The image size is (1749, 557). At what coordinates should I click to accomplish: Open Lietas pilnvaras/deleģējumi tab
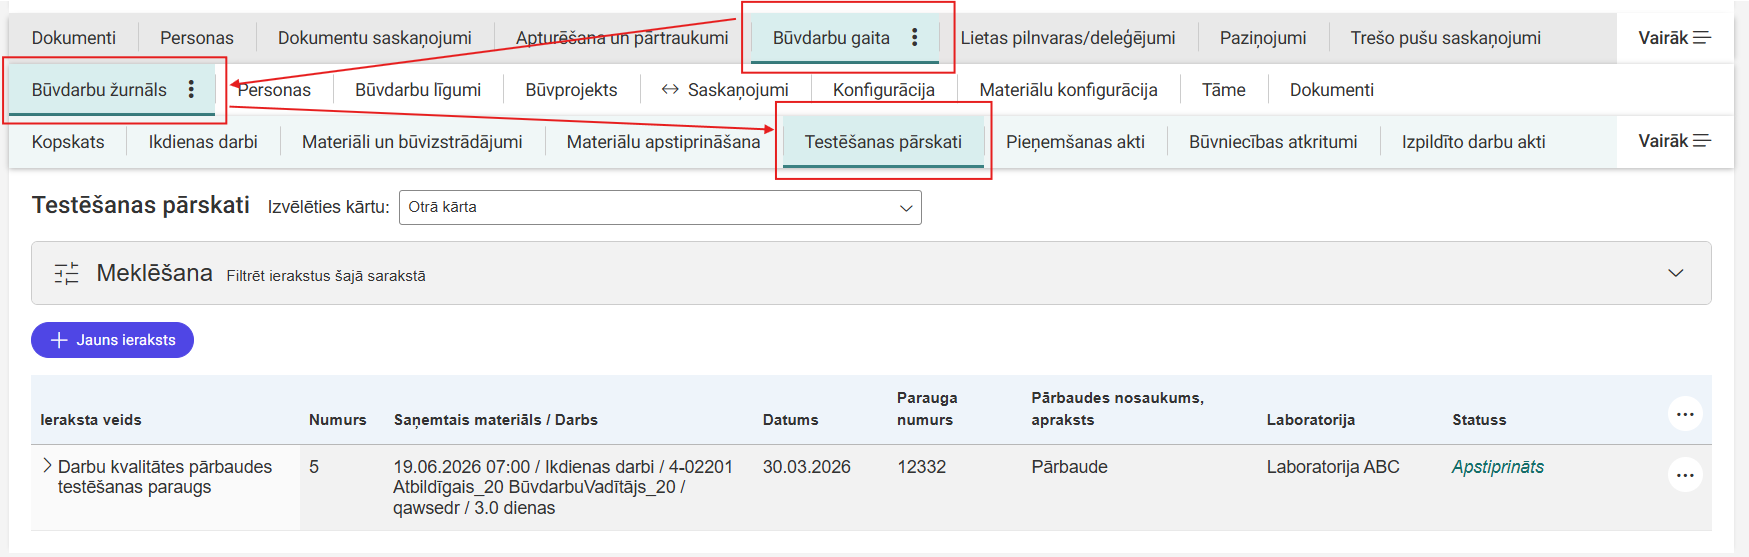(x=1068, y=38)
